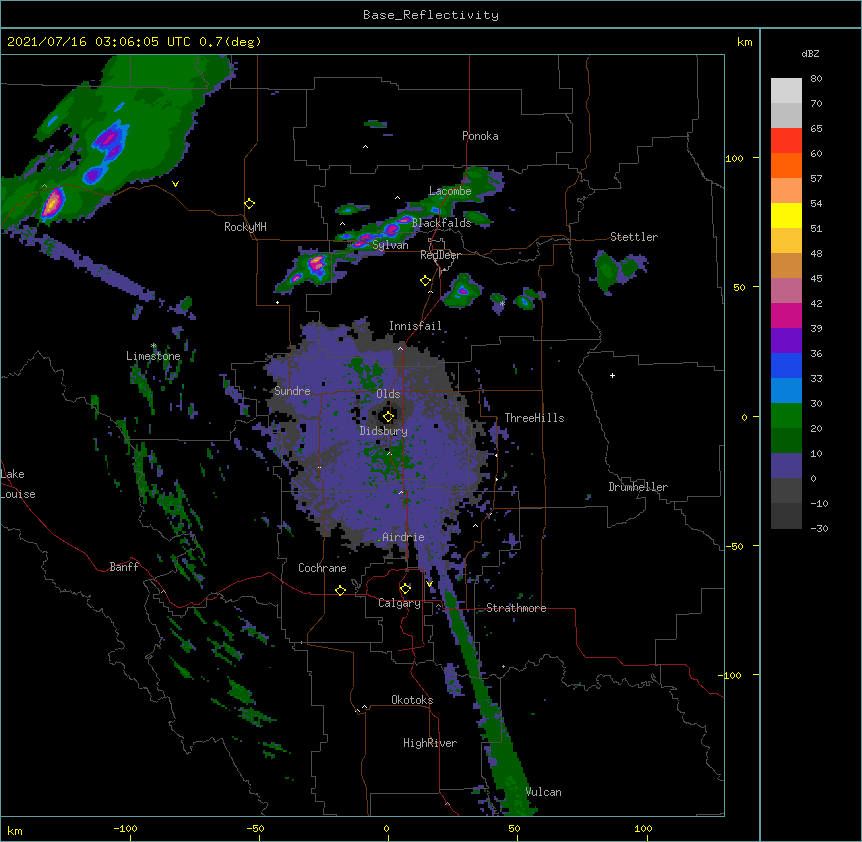Click the Lake Louise label
862x842 pixels.
point(18,484)
